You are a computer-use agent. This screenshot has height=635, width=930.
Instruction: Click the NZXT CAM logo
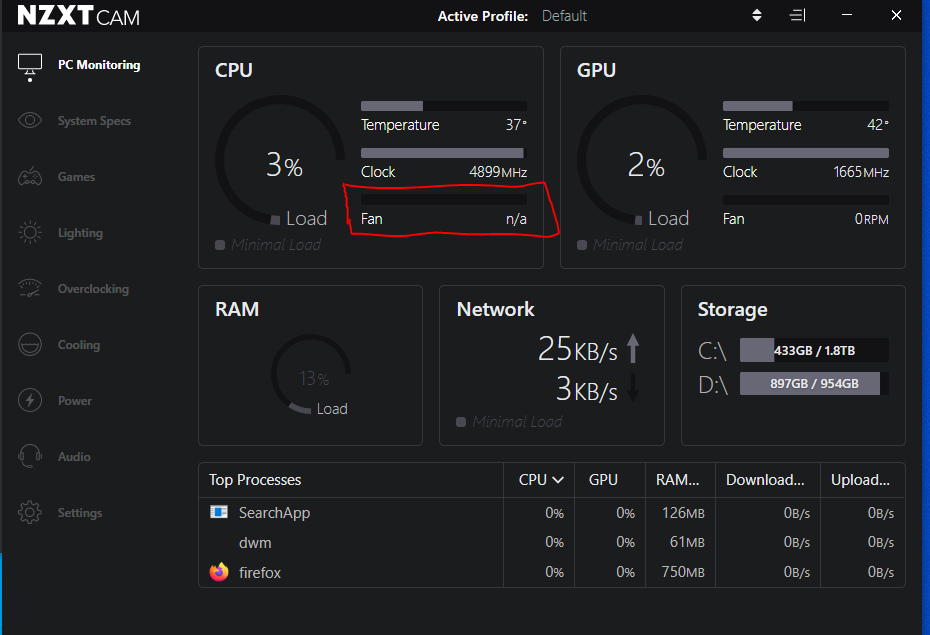click(x=79, y=15)
